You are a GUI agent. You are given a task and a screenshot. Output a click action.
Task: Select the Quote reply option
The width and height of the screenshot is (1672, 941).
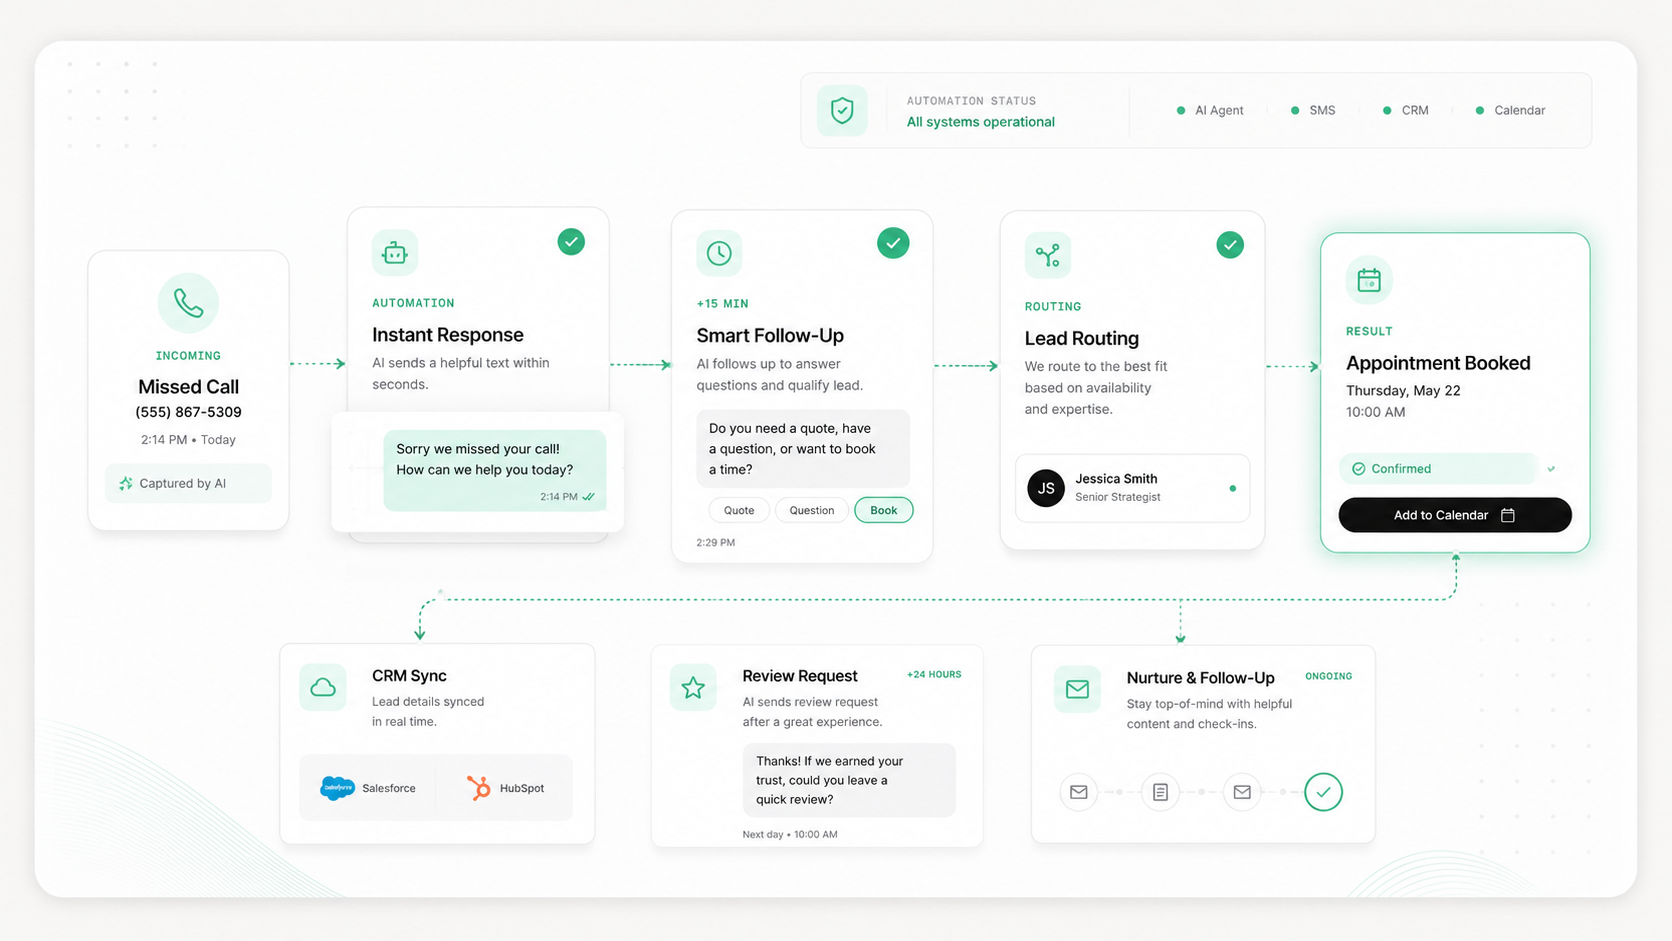click(739, 510)
